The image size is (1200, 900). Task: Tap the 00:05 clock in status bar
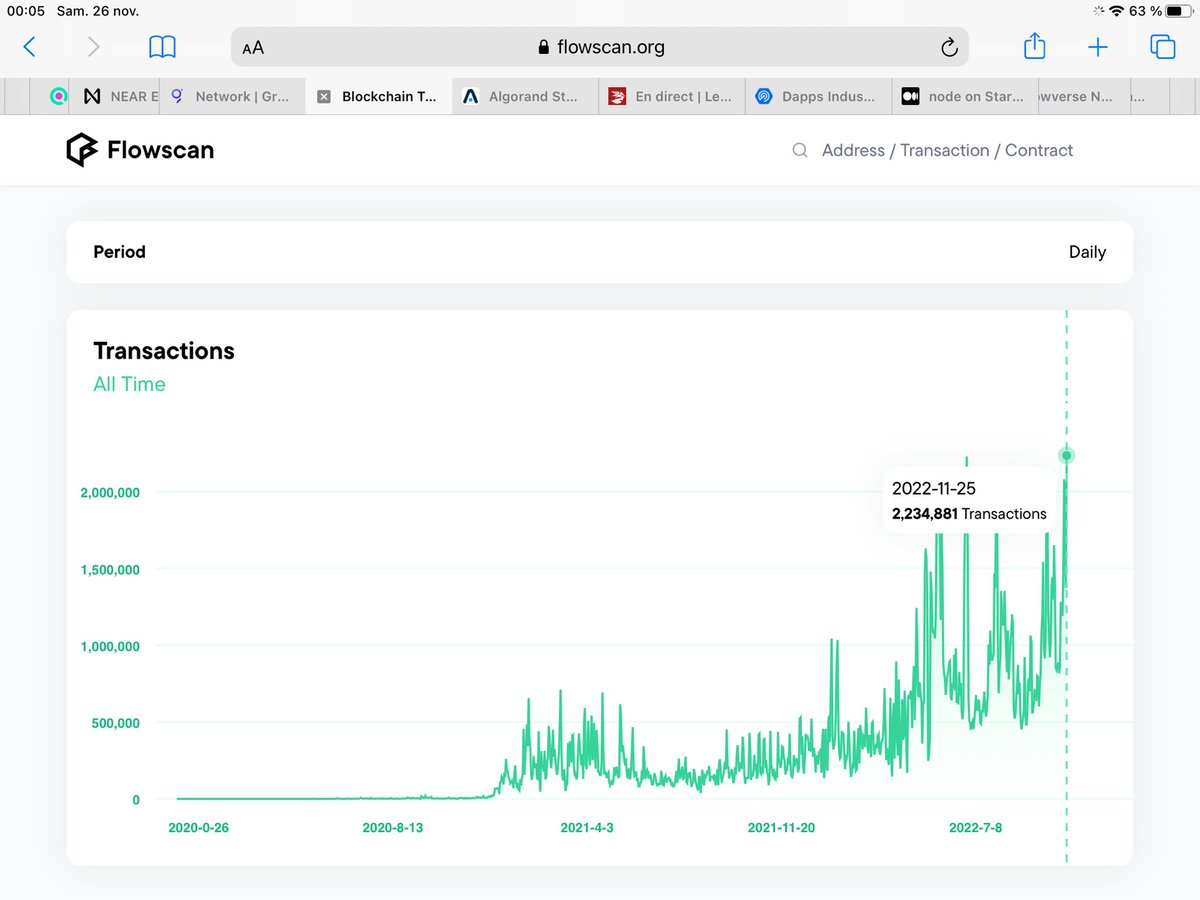(26, 11)
